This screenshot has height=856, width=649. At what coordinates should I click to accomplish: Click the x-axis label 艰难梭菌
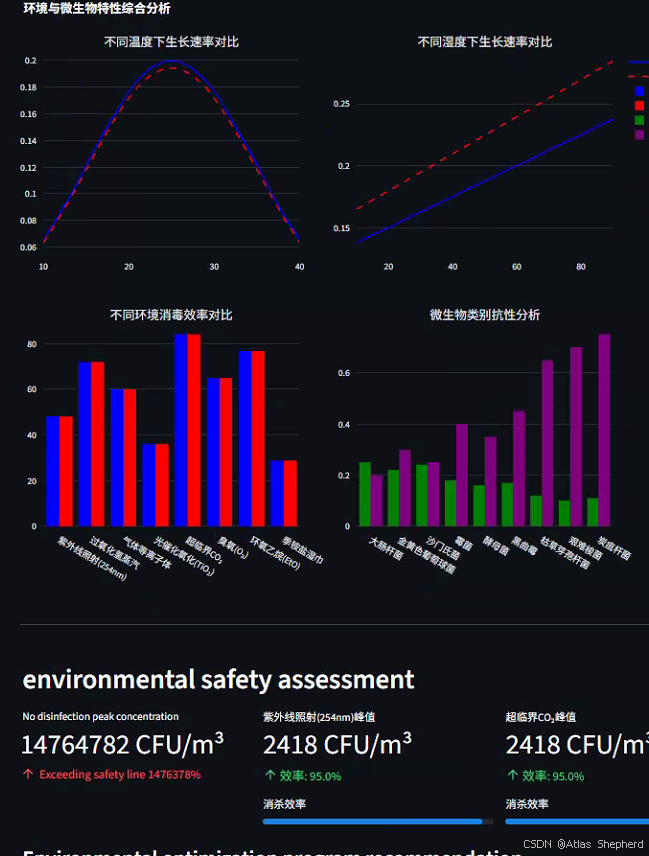tap(586, 548)
